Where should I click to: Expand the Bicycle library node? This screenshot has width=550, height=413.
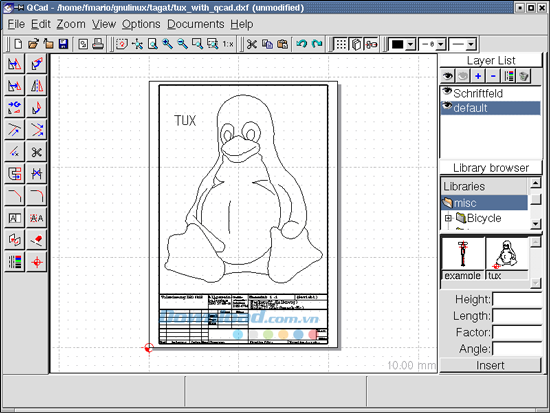448,218
